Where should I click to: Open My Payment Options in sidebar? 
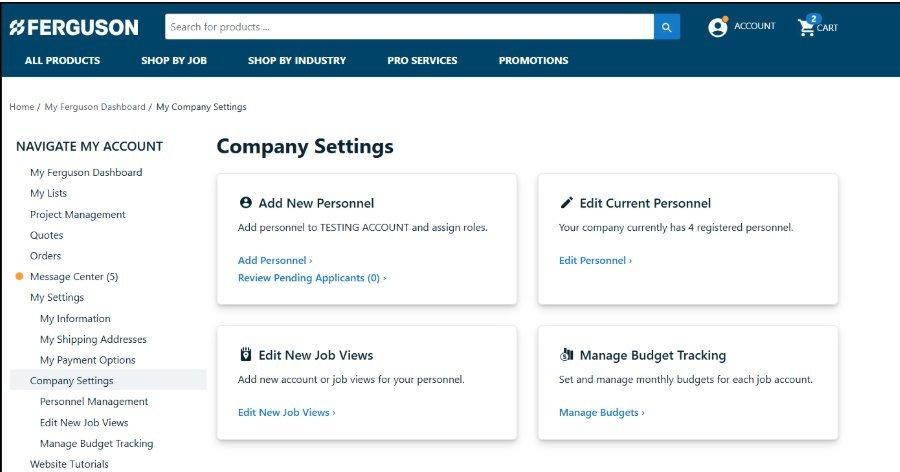pyautogui.click(x=88, y=360)
